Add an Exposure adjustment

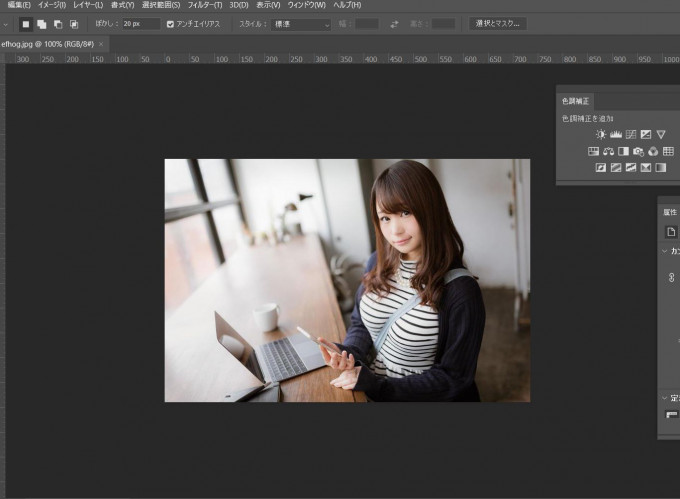(x=646, y=134)
